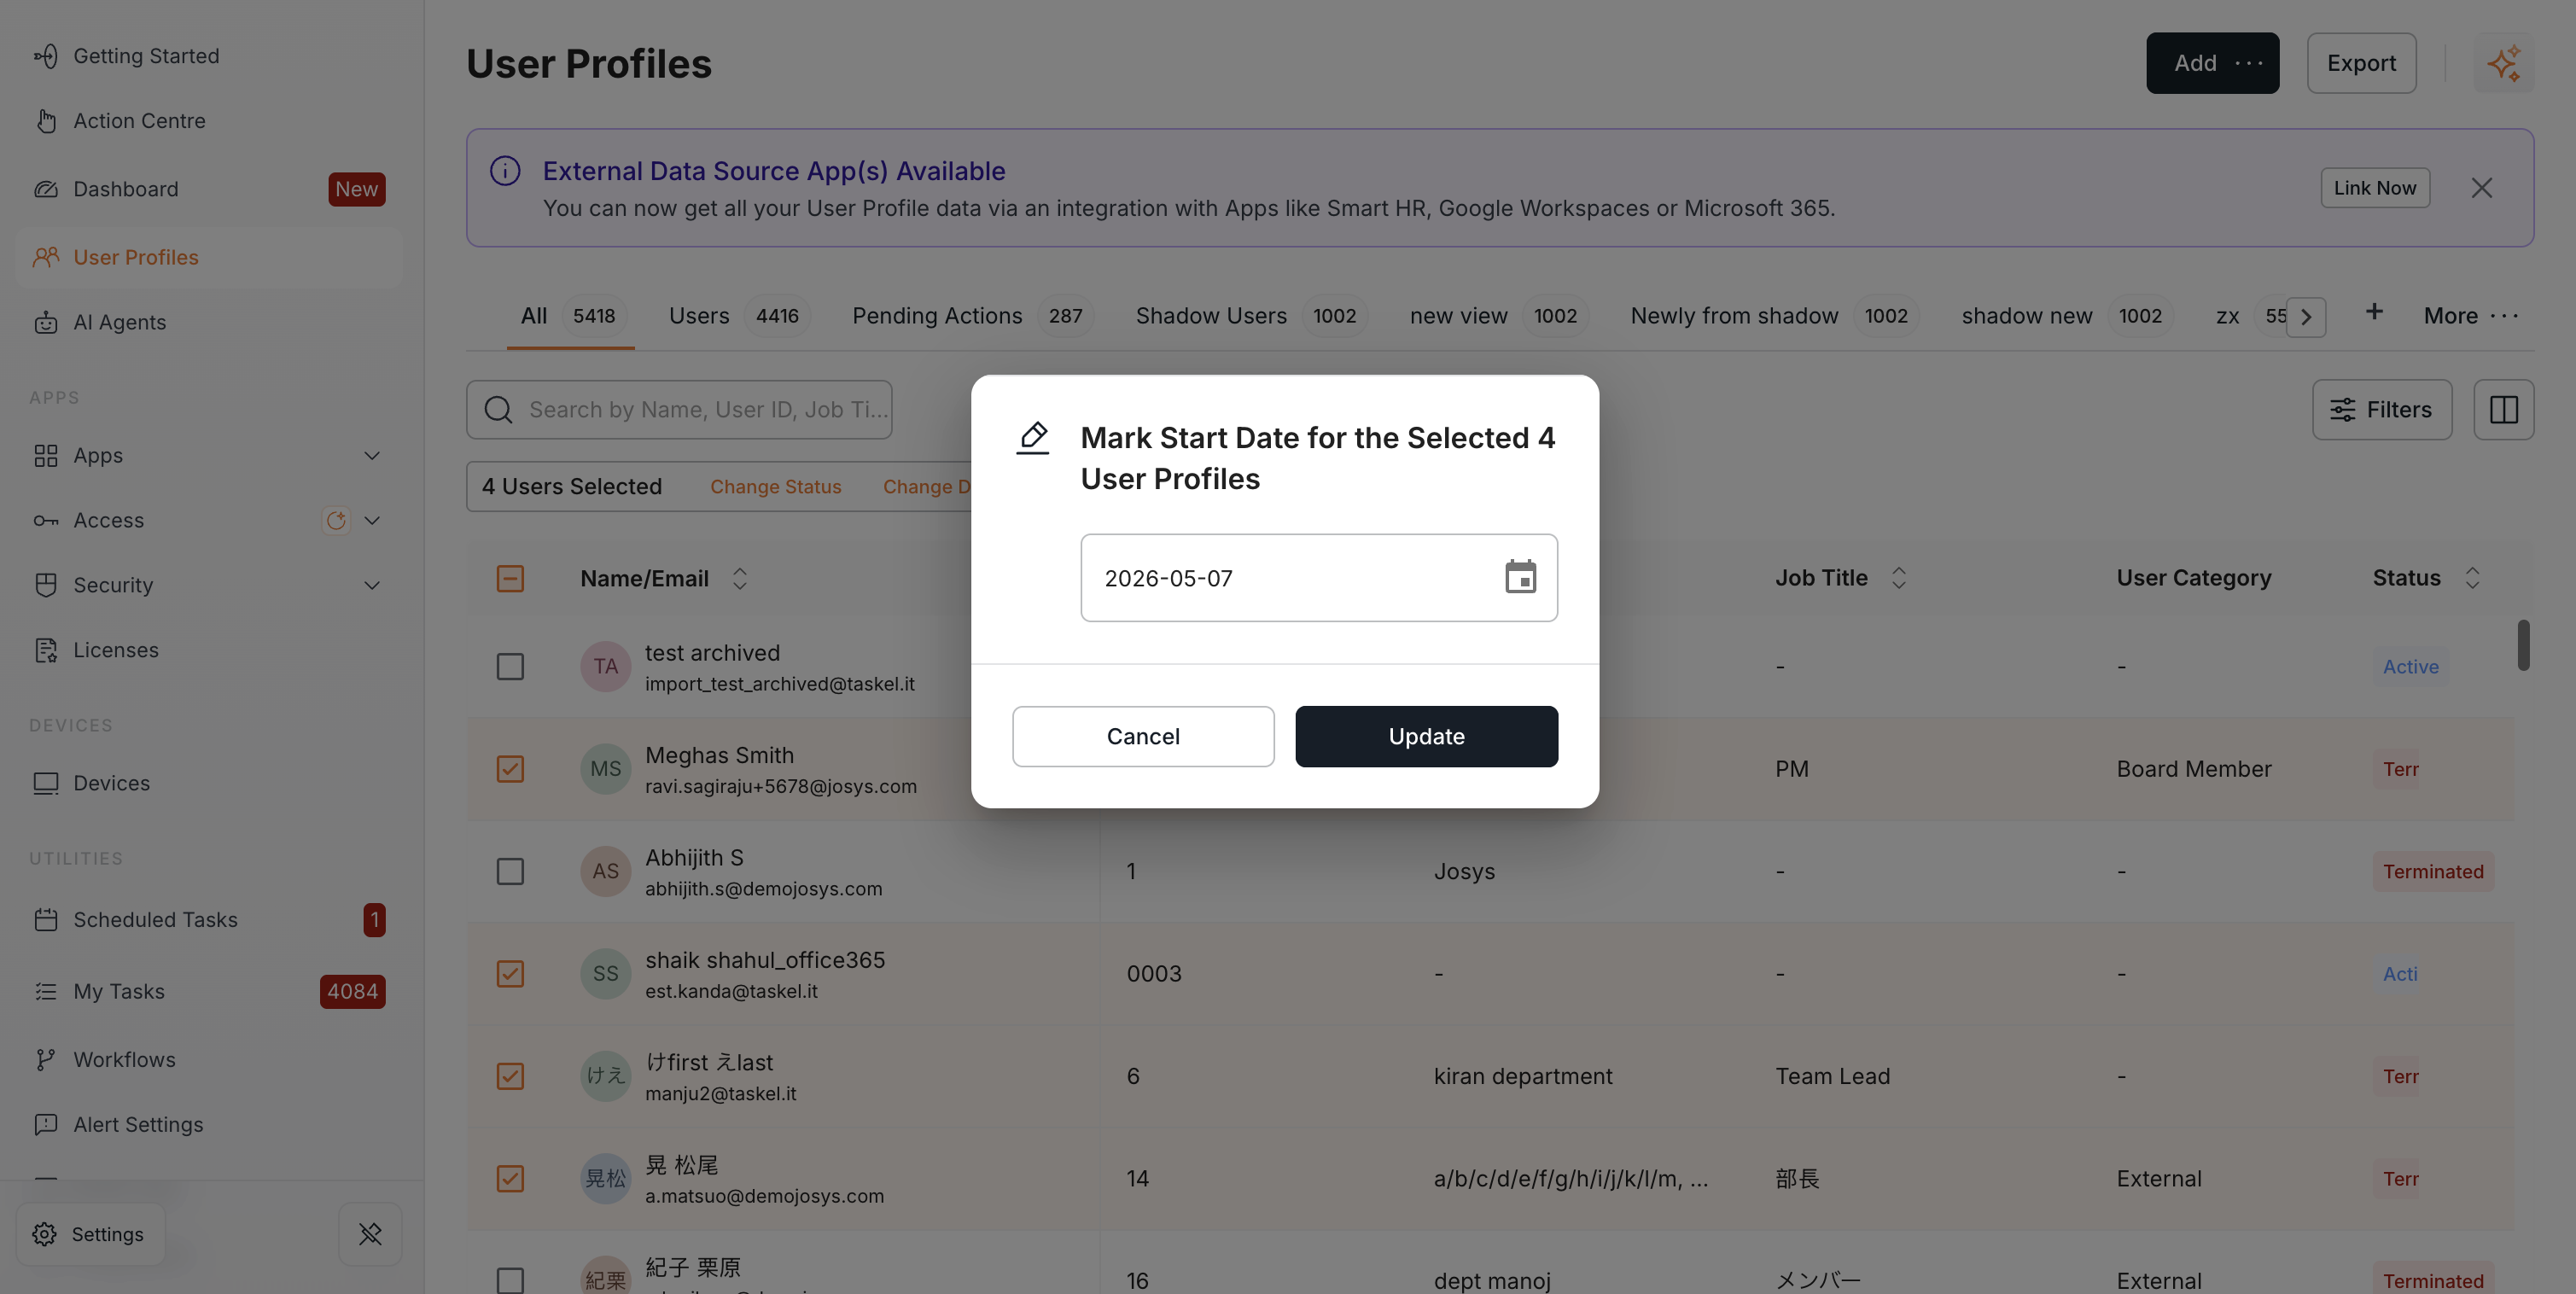Viewport: 2576px width, 1294px height.
Task: Click the Apps grid icon in sidebar
Action: 46,455
